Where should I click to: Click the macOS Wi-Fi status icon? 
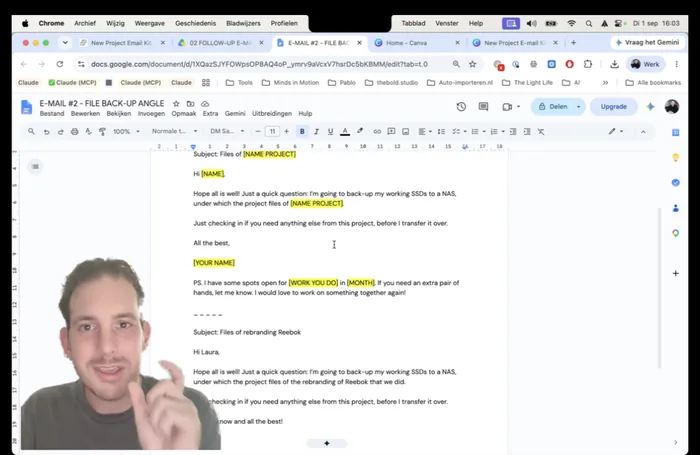(571, 23)
